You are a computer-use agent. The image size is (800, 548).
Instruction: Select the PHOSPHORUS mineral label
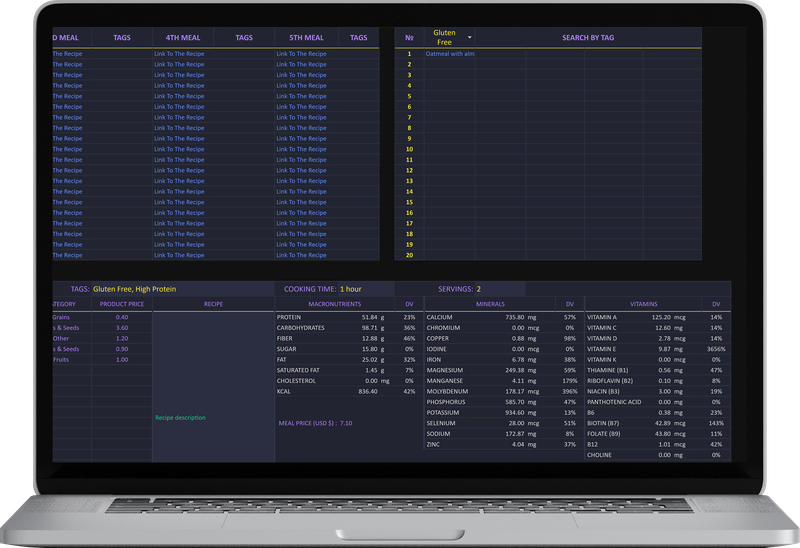(x=446, y=402)
